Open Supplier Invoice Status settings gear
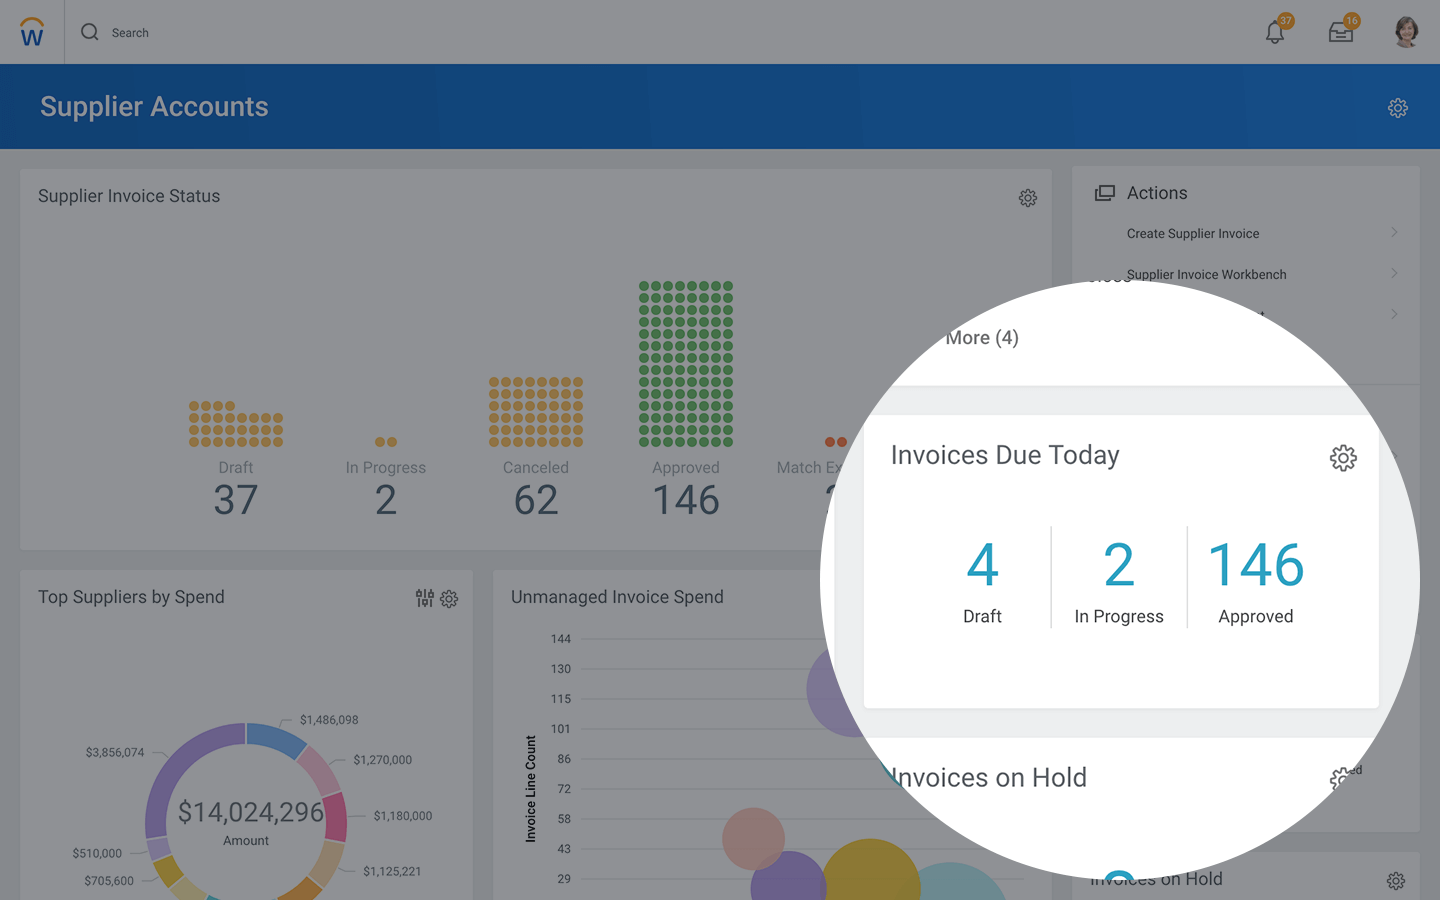 coord(1027,198)
